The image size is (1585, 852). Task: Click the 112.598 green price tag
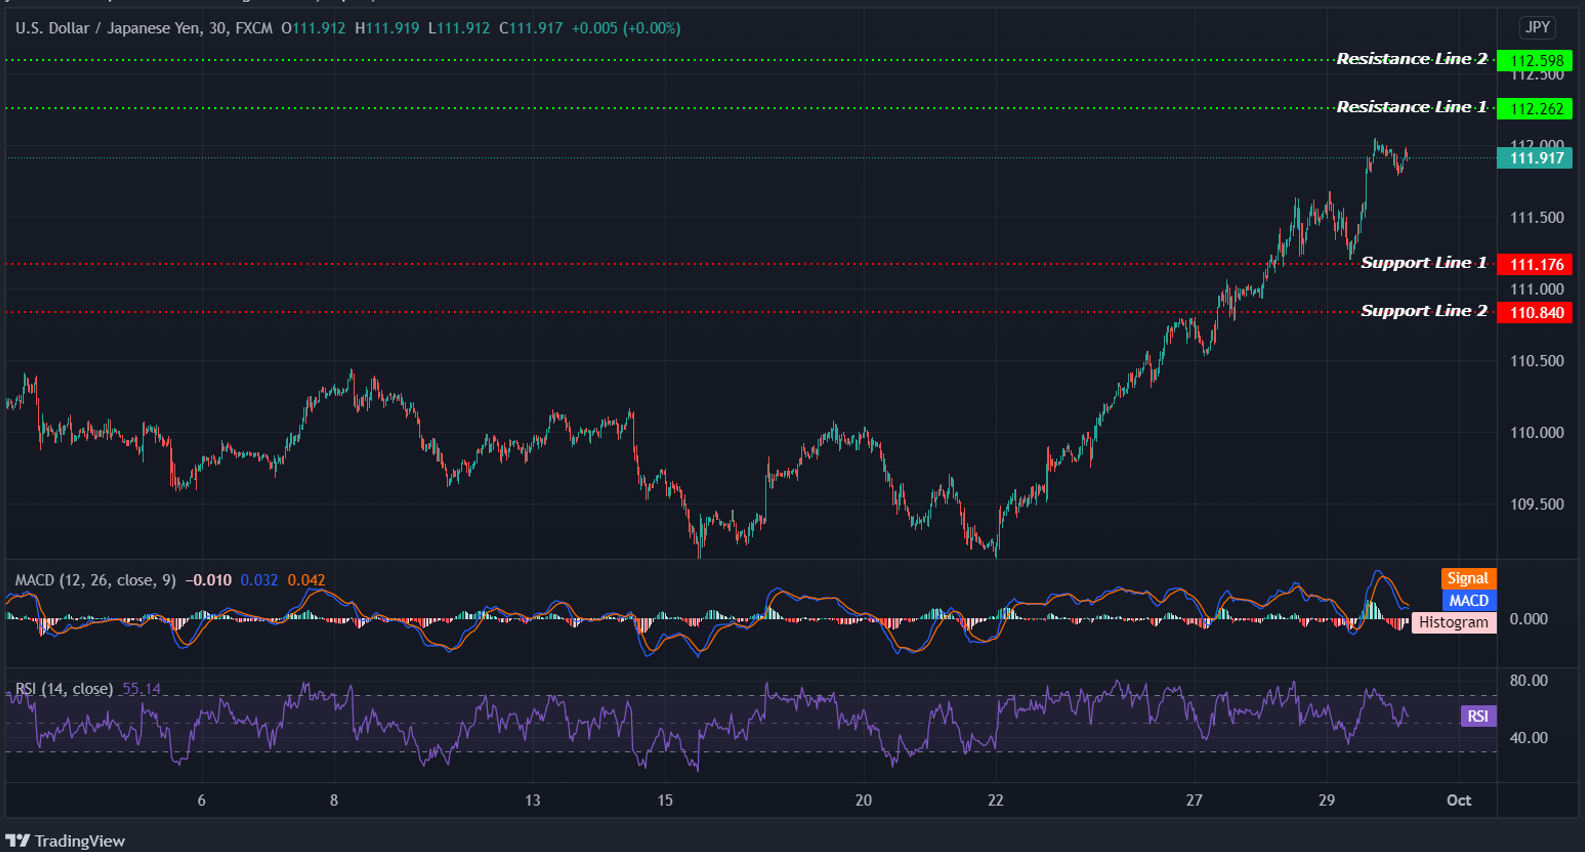pyautogui.click(x=1535, y=60)
